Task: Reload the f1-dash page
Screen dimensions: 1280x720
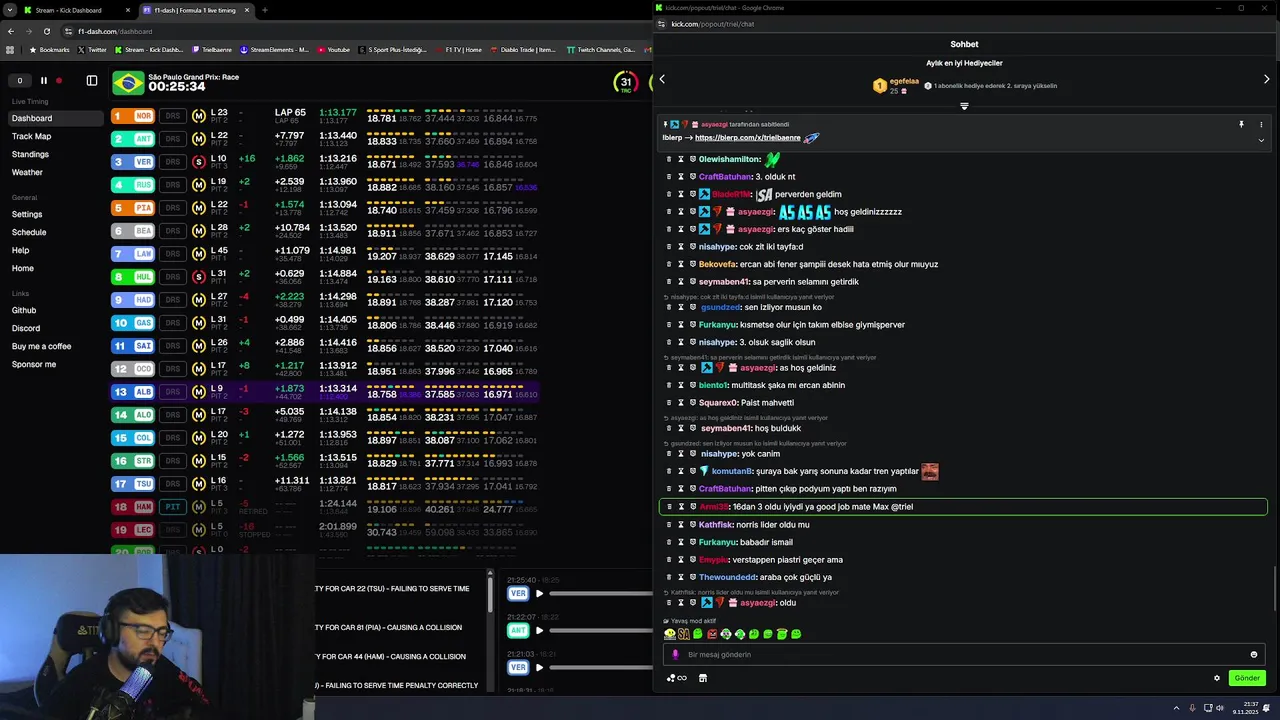Action: coord(46,31)
